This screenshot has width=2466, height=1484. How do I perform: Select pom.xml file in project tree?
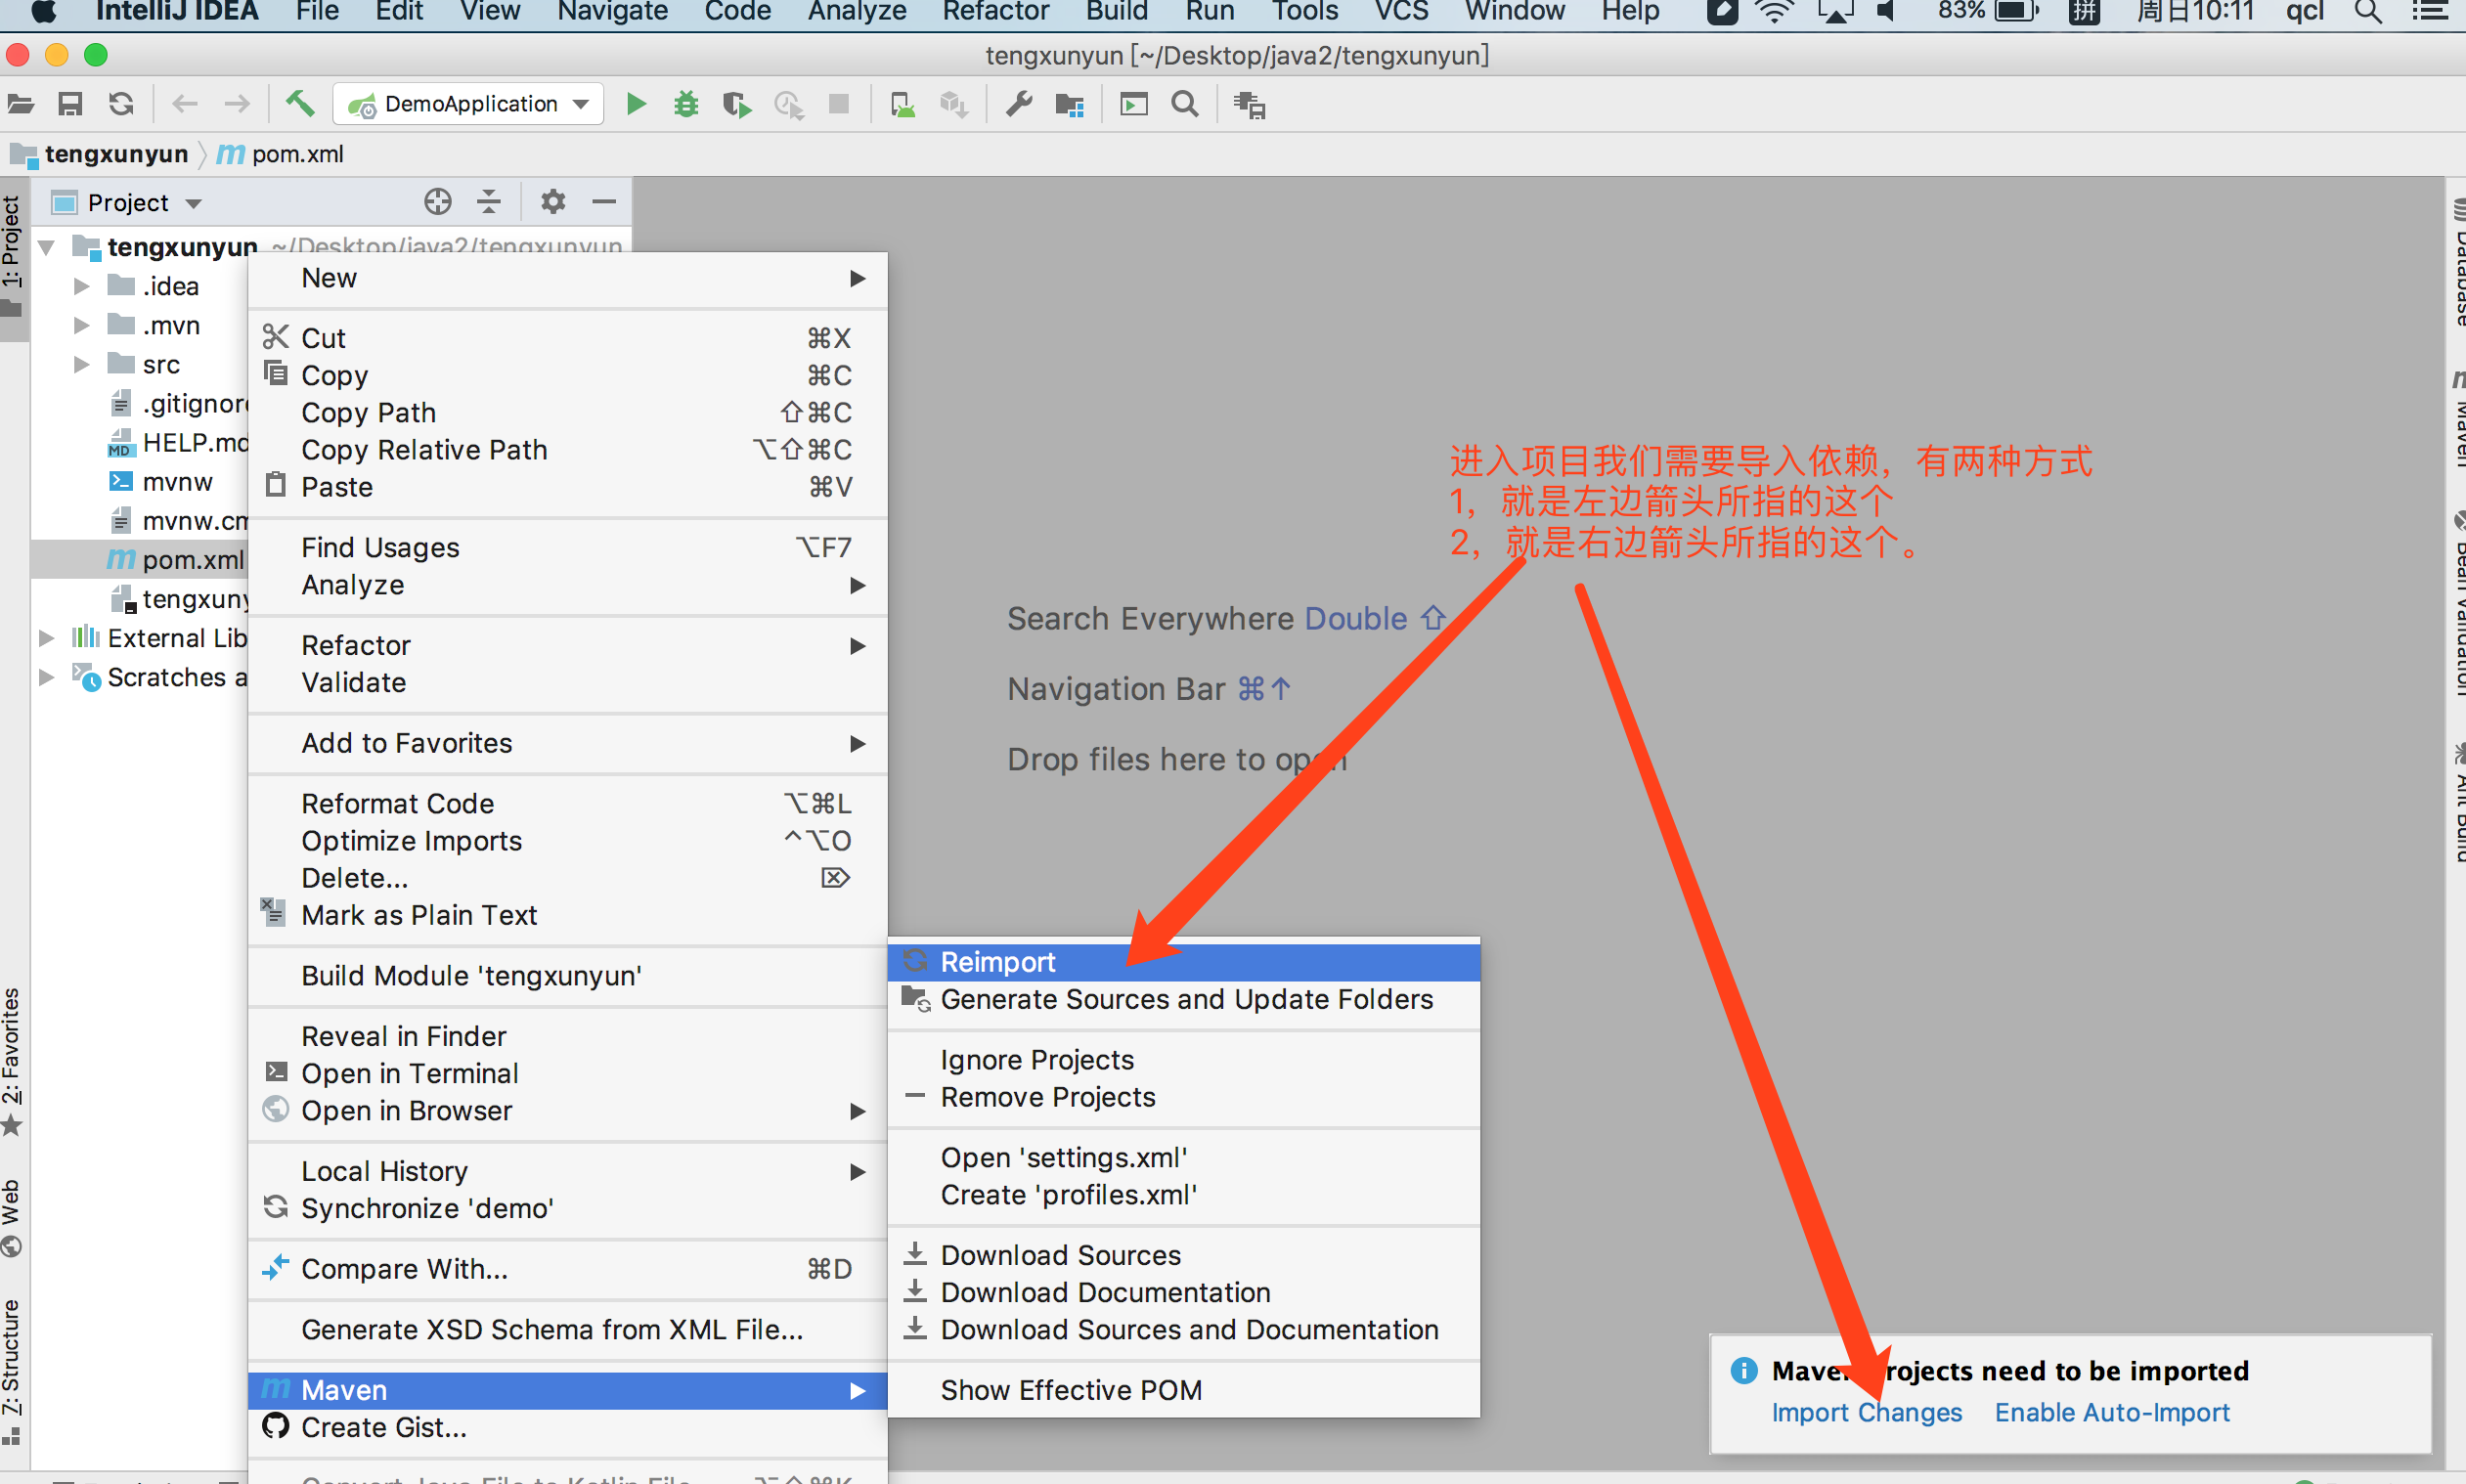click(x=192, y=560)
